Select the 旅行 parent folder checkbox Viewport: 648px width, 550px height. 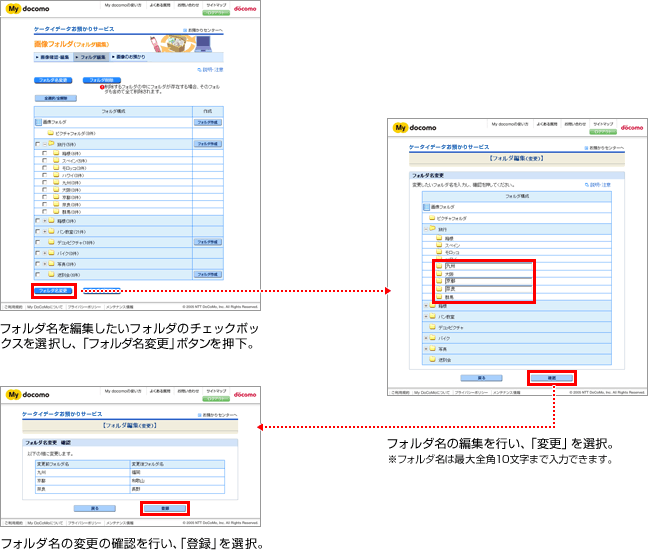37,144
